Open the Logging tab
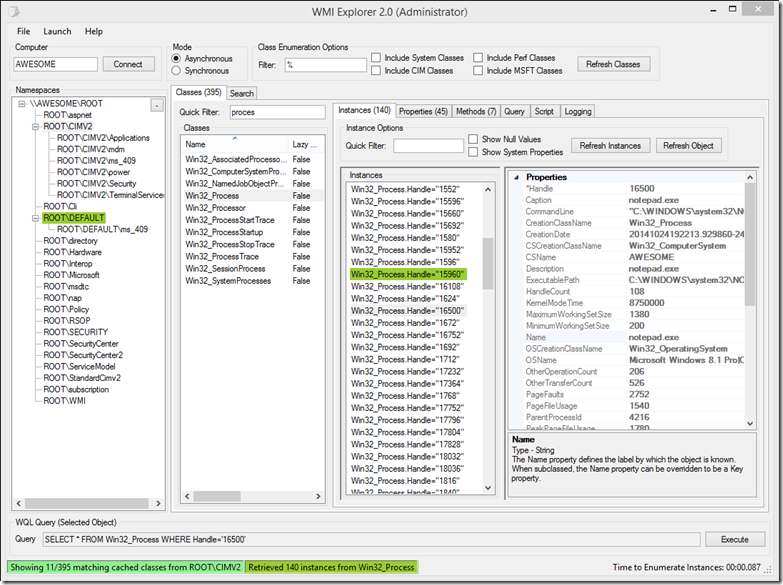Viewport: 783px width, 585px height. (578, 111)
